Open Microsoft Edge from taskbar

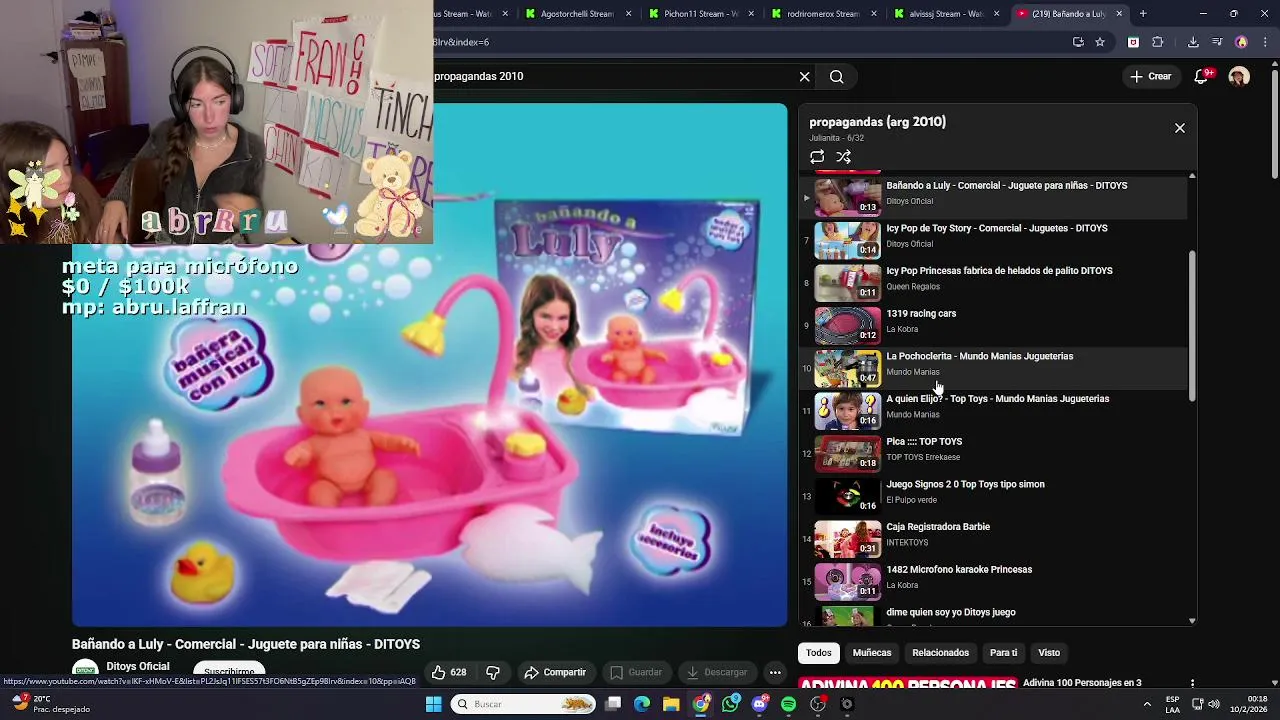click(x=642, y=704)
